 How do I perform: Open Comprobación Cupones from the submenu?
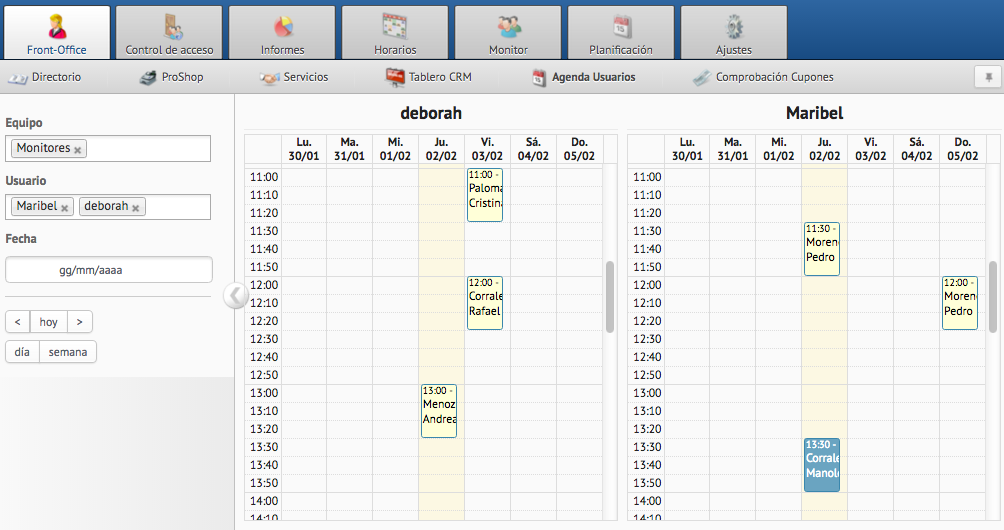[763, 77]
